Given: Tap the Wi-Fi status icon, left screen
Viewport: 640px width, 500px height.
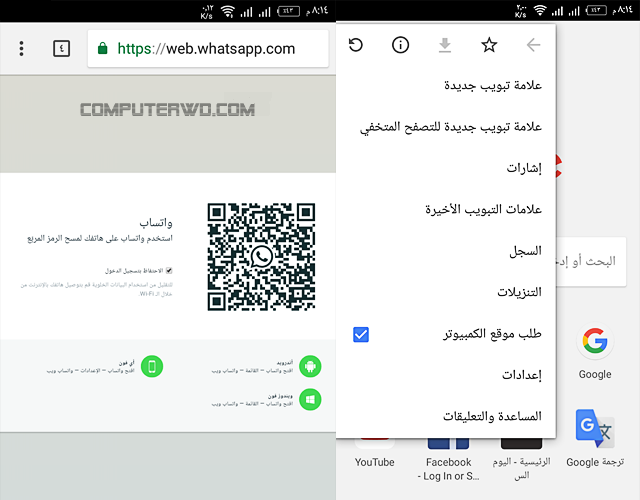Looking at the screenshot, I should pos(228,11).
